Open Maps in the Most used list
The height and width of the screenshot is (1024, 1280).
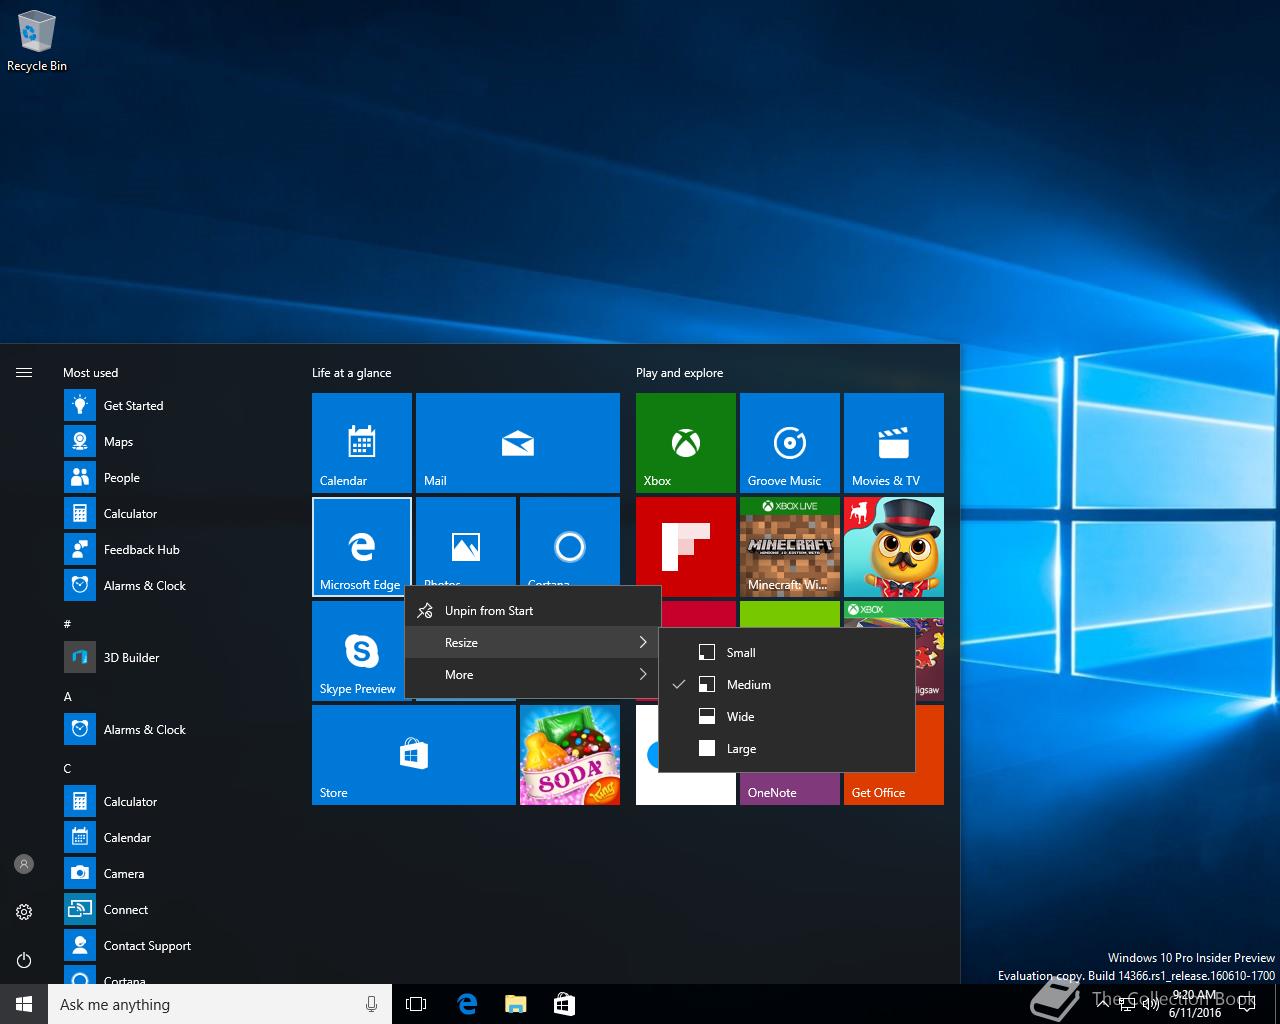click(180, 441)
